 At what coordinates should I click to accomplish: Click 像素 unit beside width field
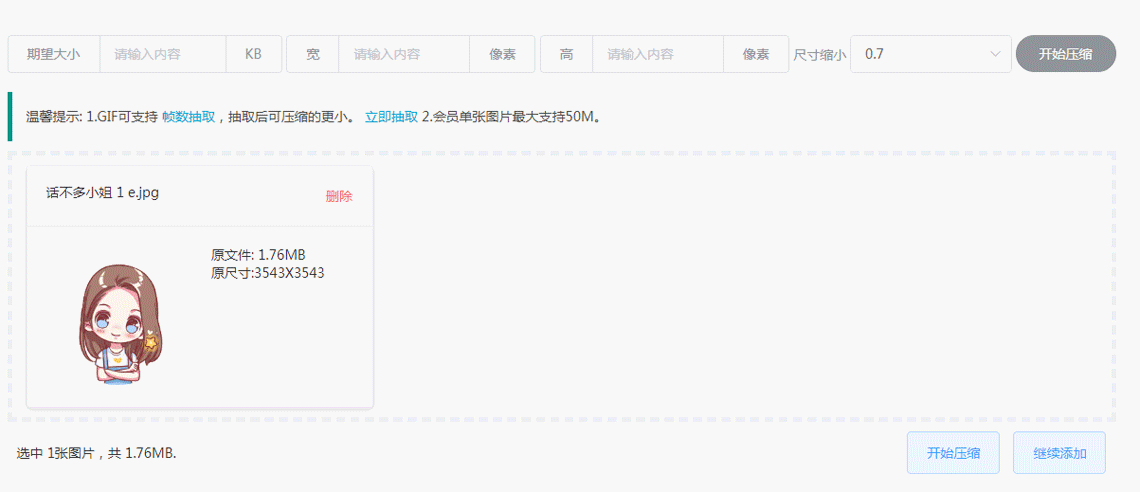click(x=502, y=54)
